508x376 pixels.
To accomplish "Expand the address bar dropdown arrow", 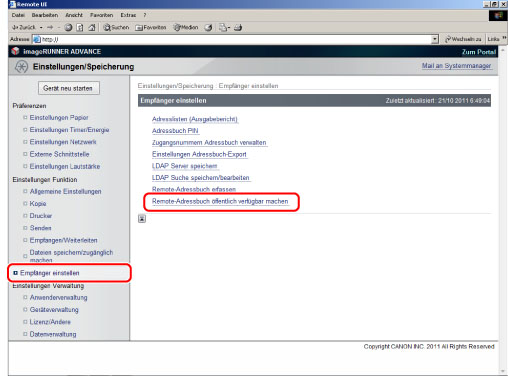I will pos(435,39).
